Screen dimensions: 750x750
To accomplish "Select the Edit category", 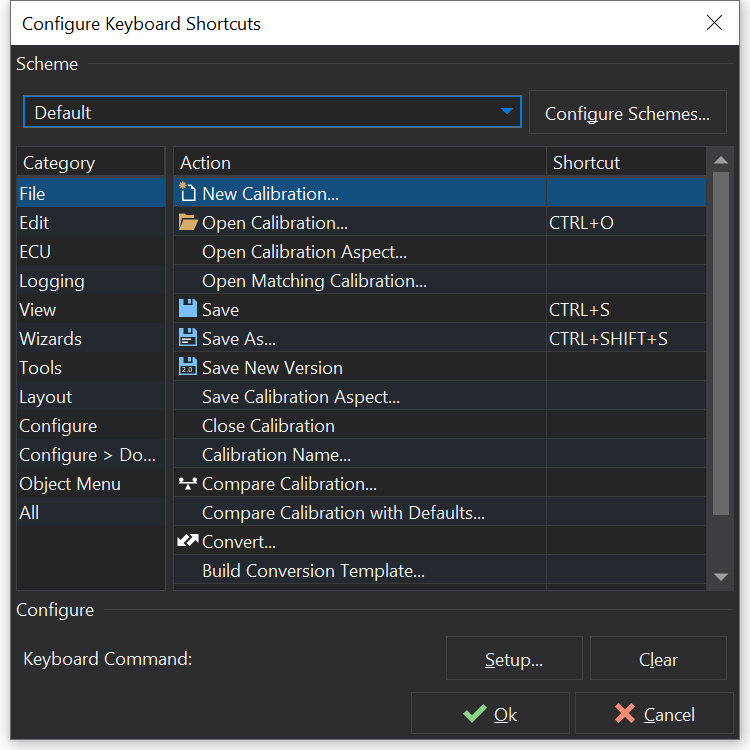I will (x=34, y=223).
